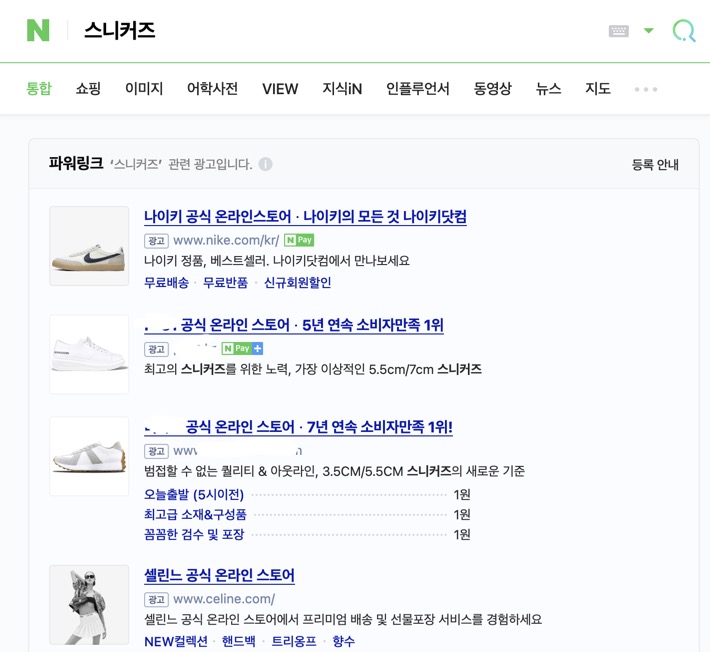Open the NEW컬렉션 sublink
This screenshot has height=652, width=710.
[x=176, y=641]
